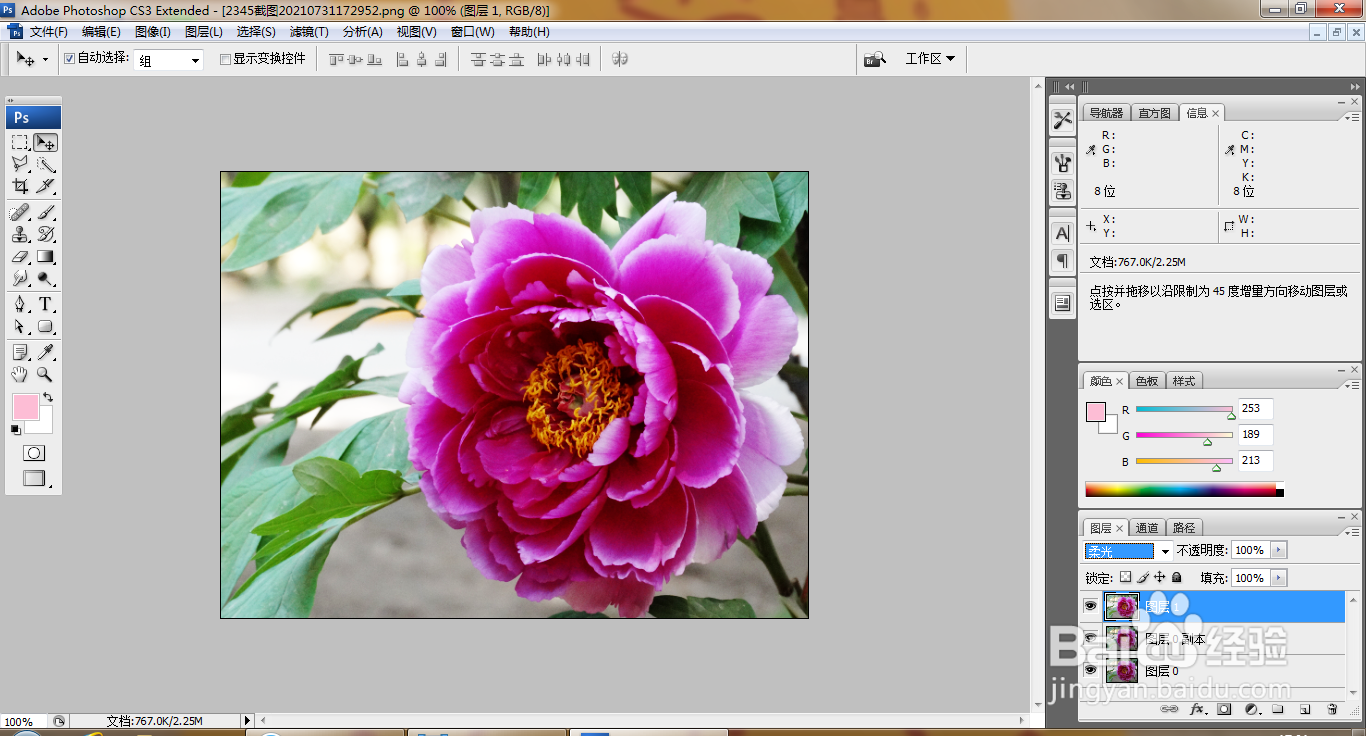1366x736 pixels.
Task: Select the Path Selection tool
Action: click(x=20, y=326)
